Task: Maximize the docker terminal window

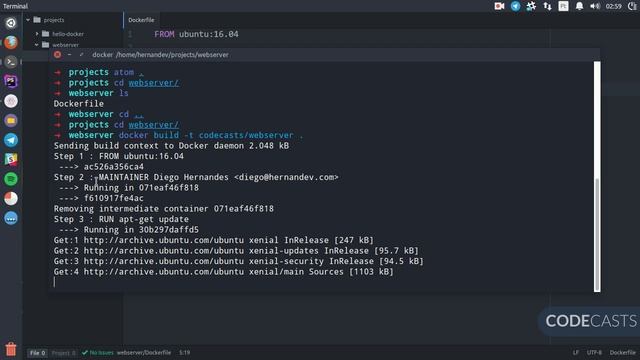Action: [81, 55]
